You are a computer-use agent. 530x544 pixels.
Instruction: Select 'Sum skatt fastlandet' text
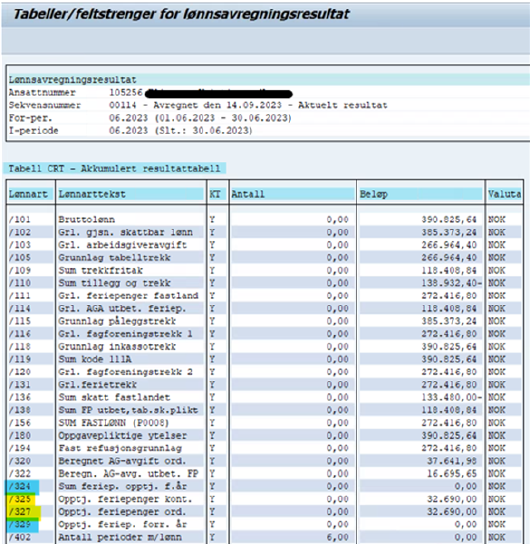click(x=114, y=398)
